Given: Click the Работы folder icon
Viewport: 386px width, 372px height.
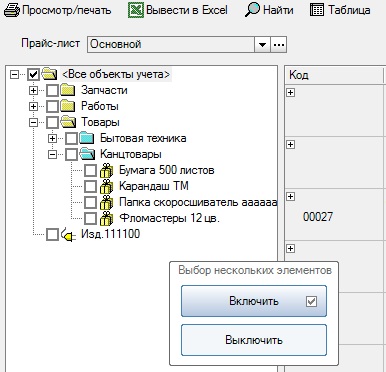Looking at the screenshot, I should (x=68, y=106).
